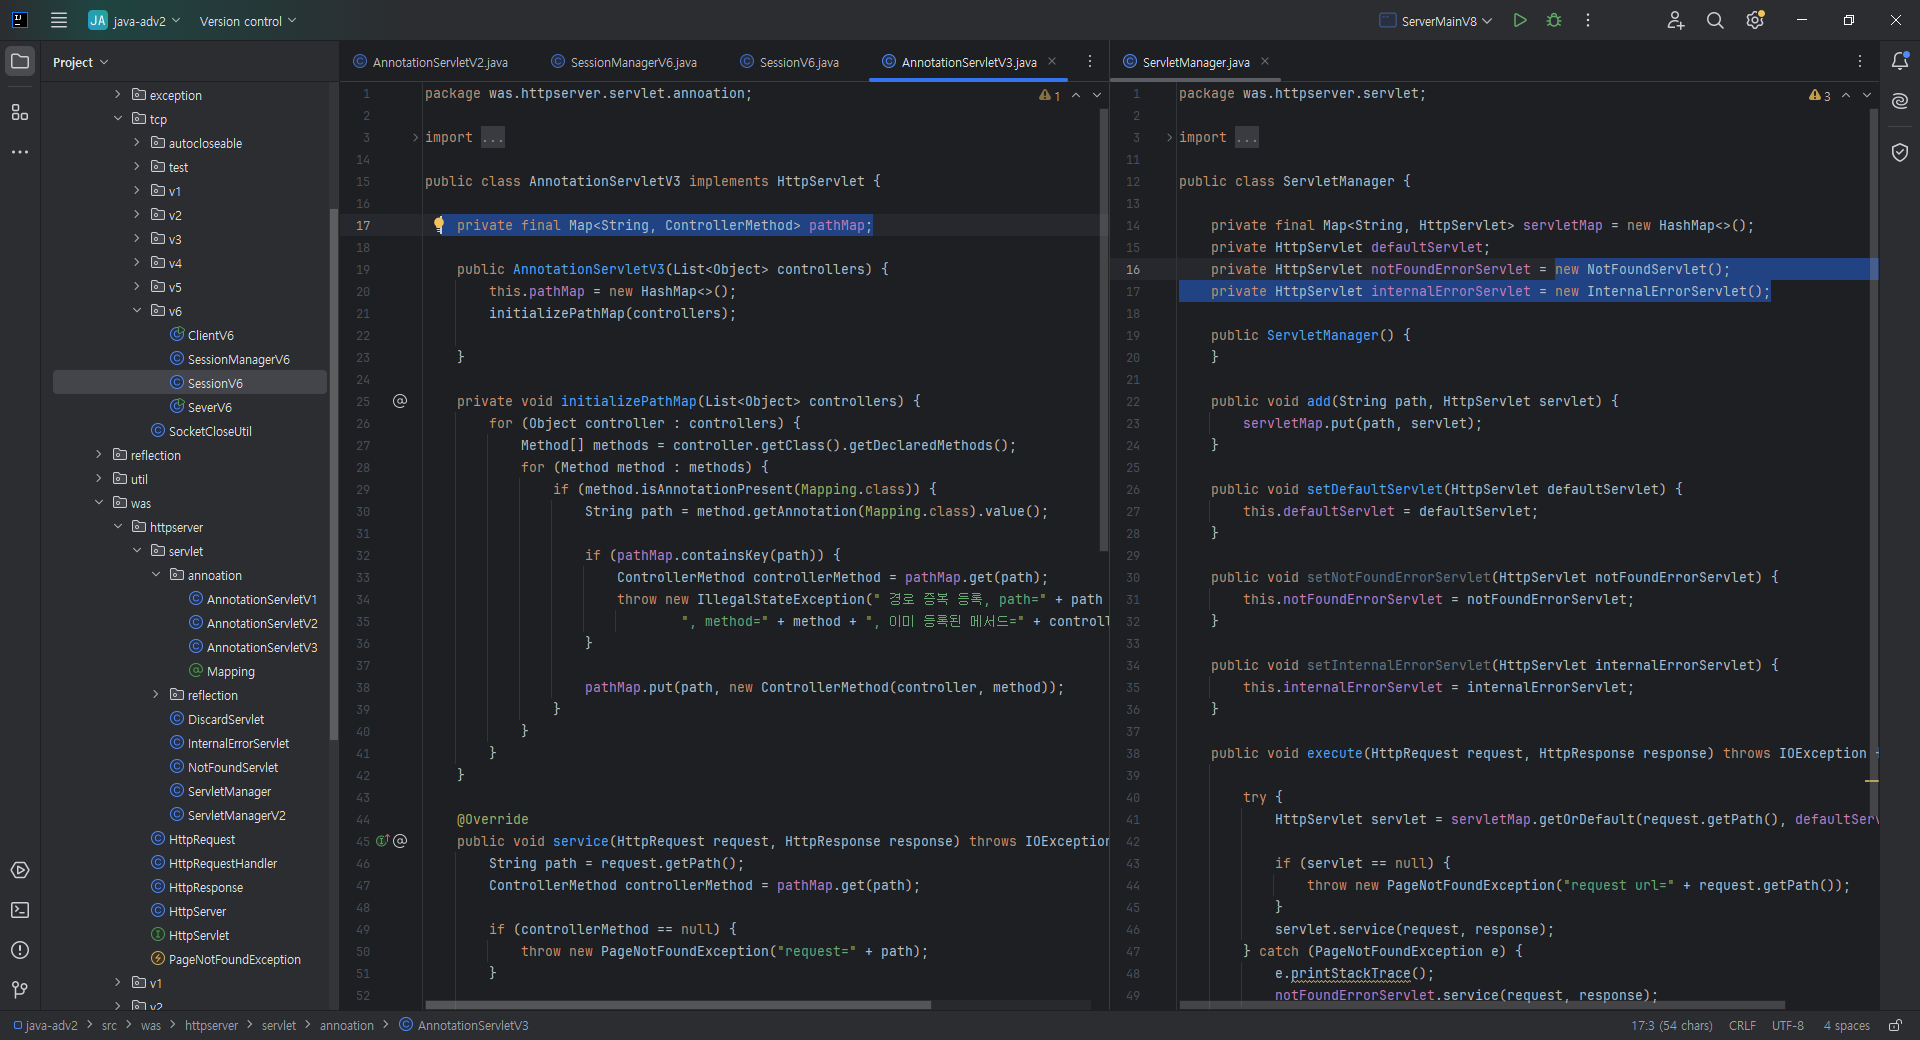Change indent setting 4 spaces
The width and height of the screenshot is (1920, 1040).
[1846, 1025]
